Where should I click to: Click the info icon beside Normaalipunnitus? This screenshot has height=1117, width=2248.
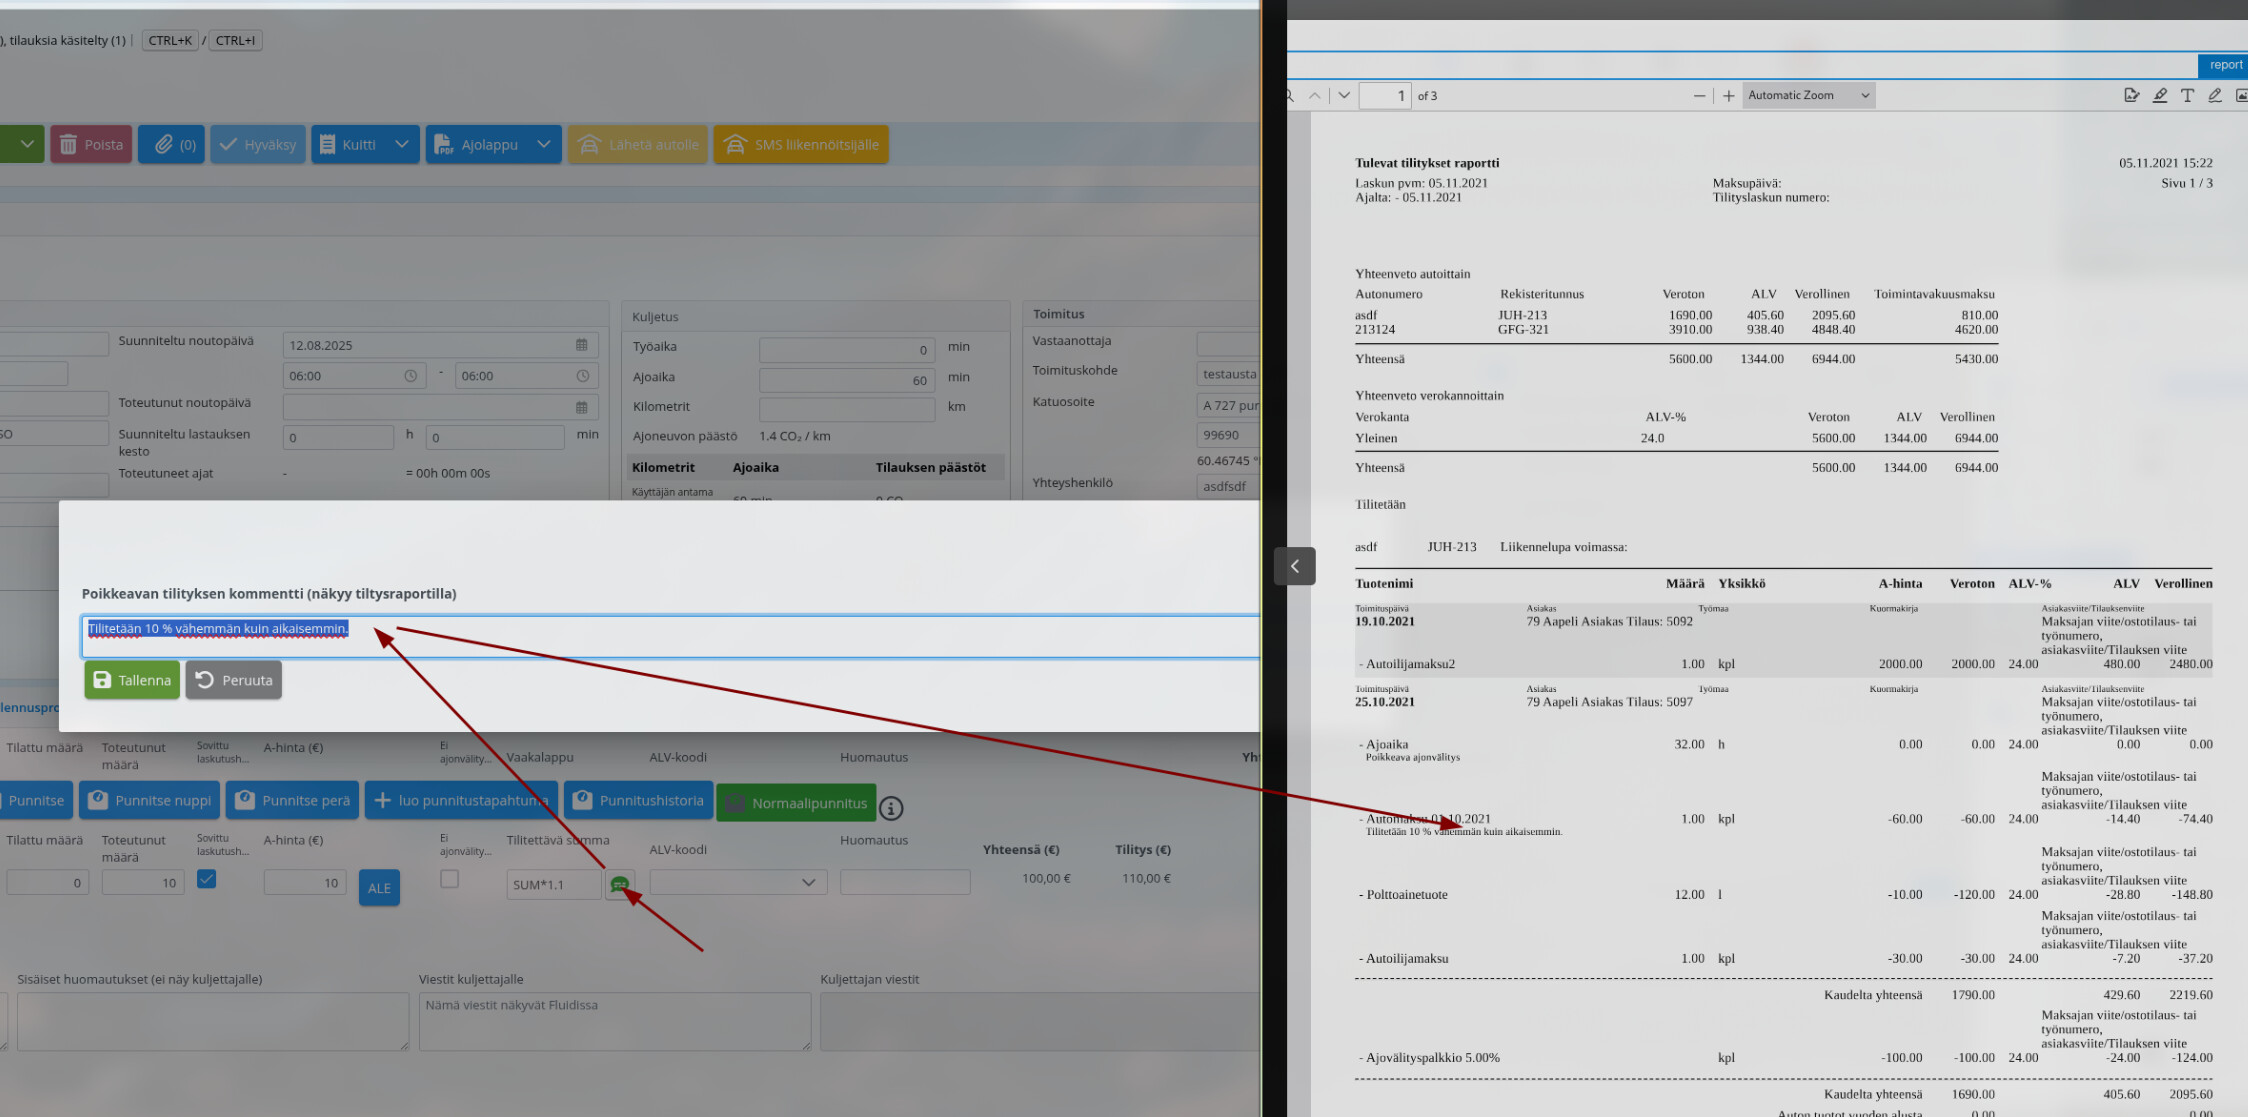(891, 808)
